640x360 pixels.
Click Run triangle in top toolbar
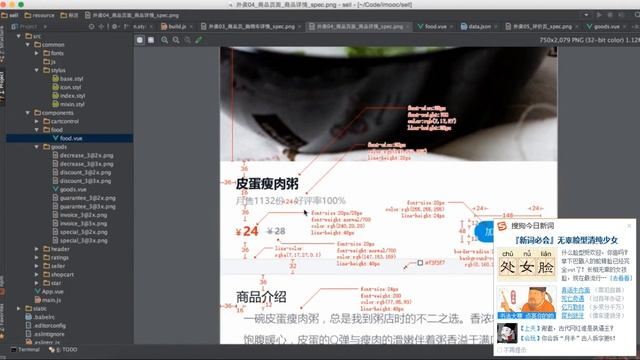point(599,15)
